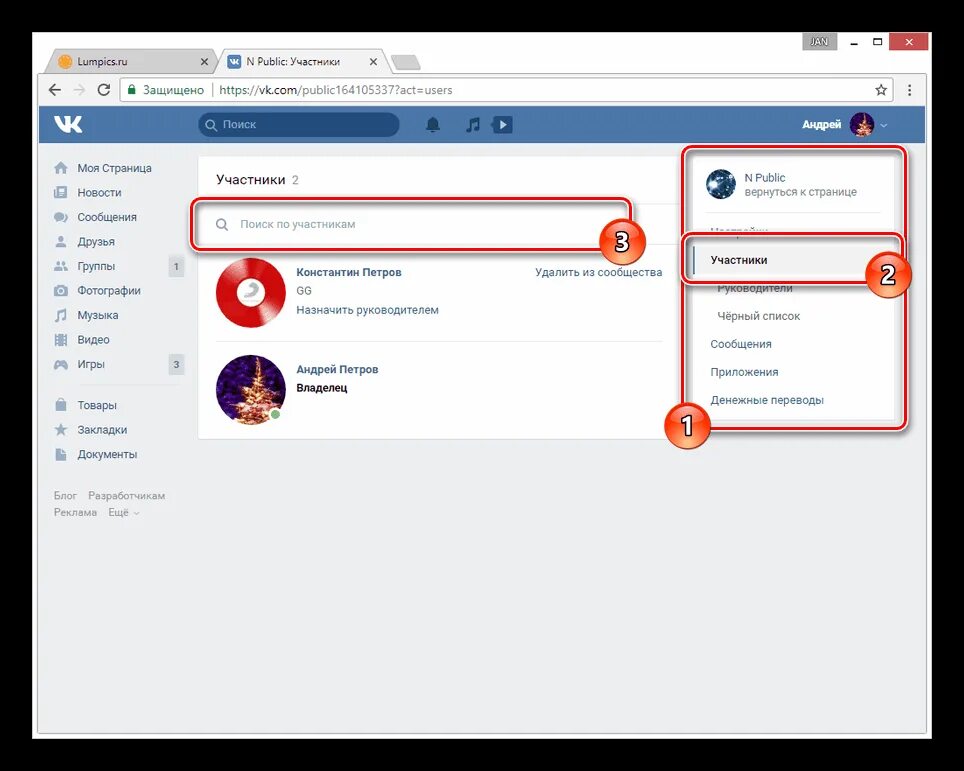Open a new browser tab
This screenshot has width=964, height=771.
click(x=406, y=62)
